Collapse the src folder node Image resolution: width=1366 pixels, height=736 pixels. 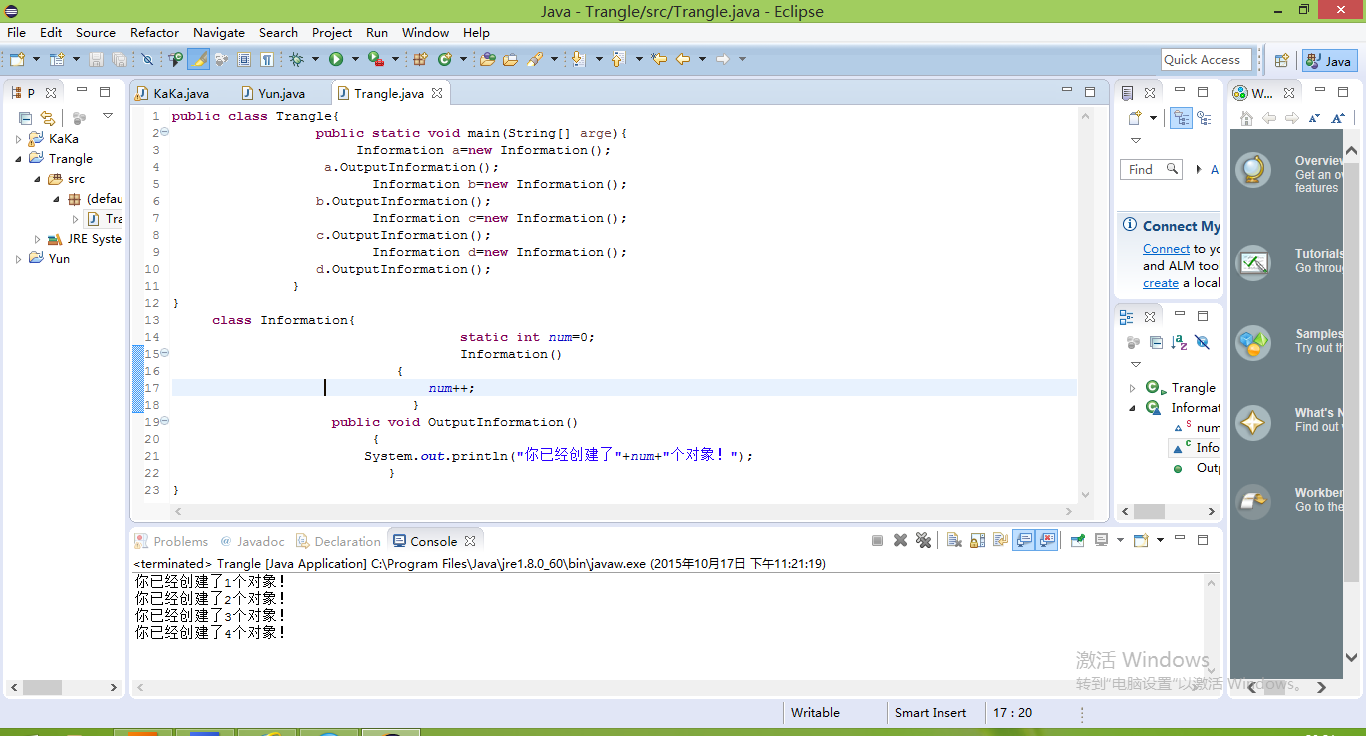(x=38, y=179)
